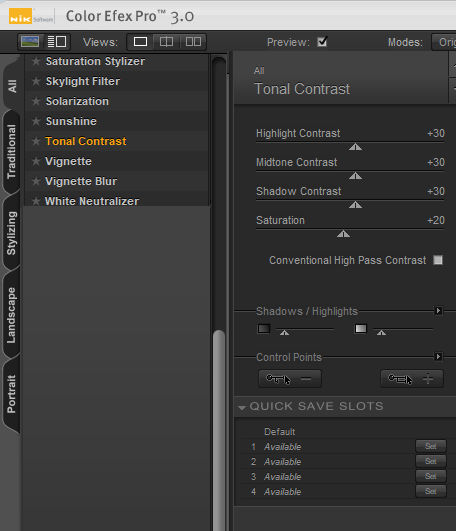The width and height of the screenshot is (456, 531).
Task: Click the dark Shadows protection icon
Action: point(264,328)
